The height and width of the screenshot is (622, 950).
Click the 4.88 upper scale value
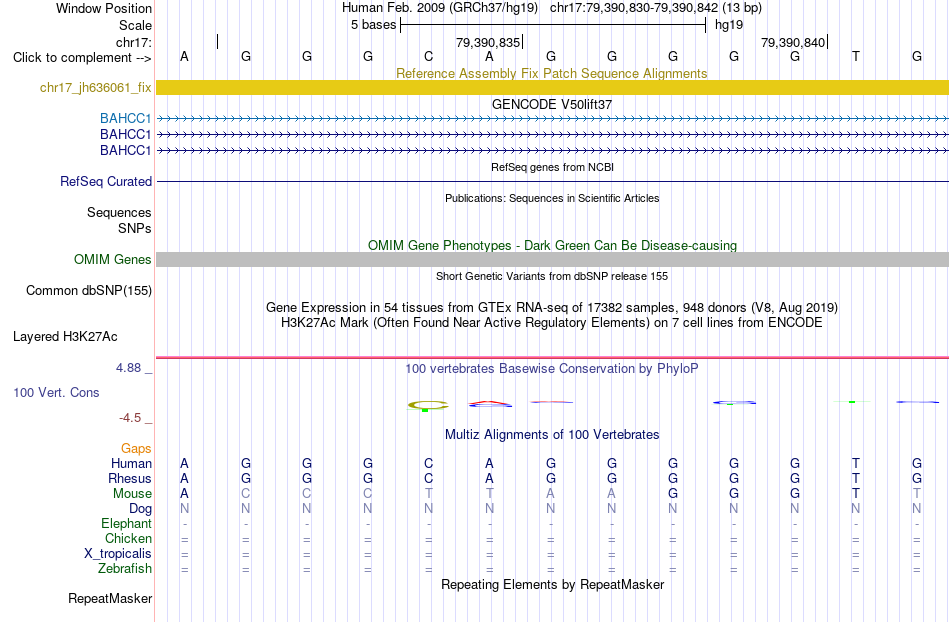coord(128,368)
